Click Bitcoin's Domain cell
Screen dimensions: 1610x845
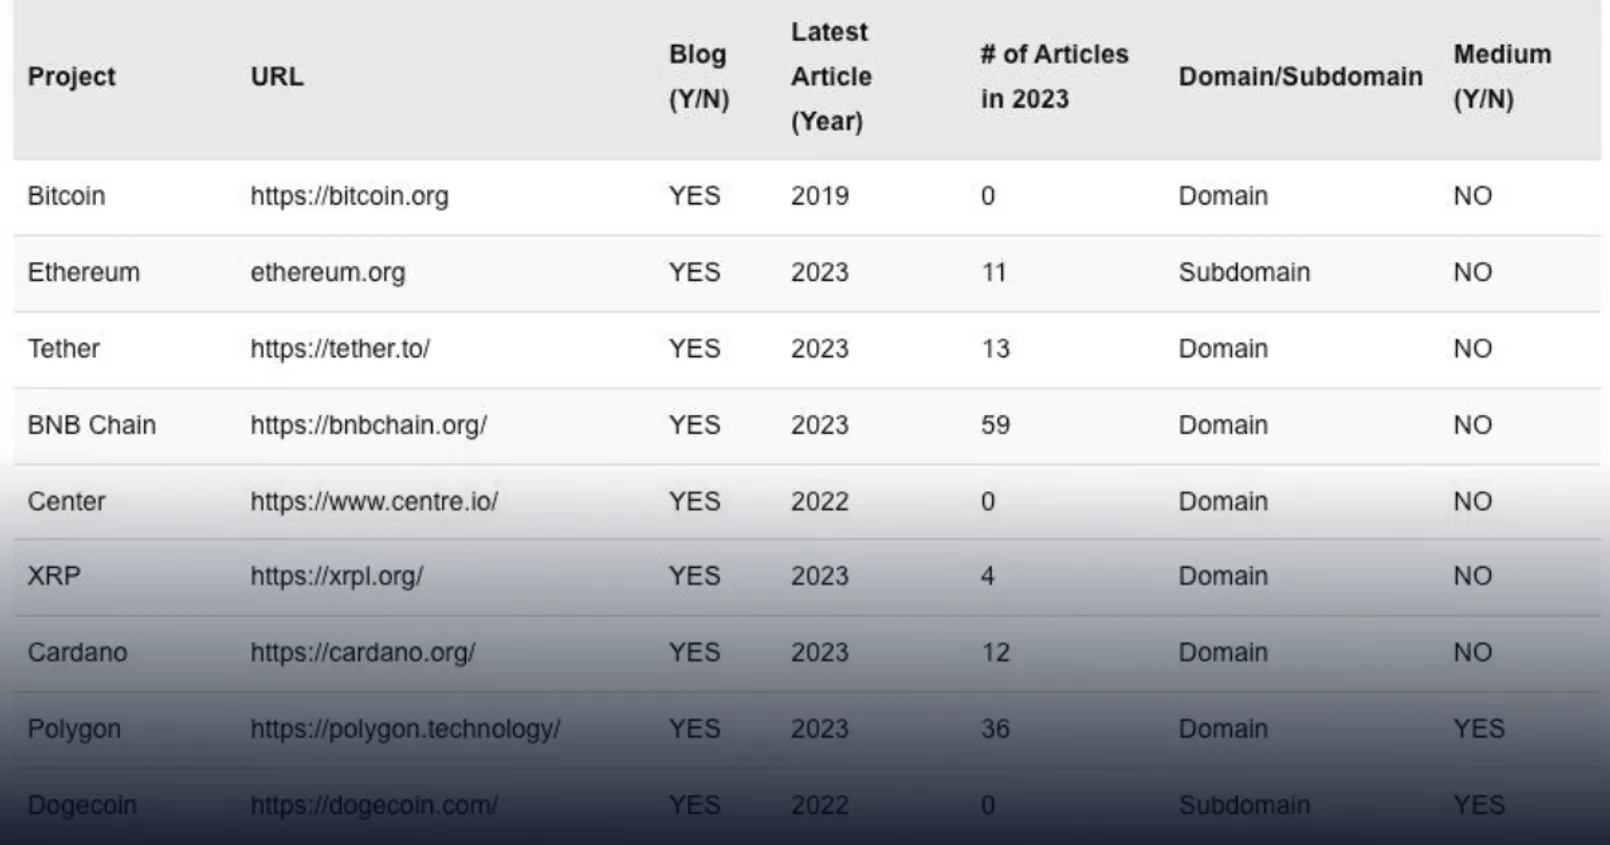coord(1223,196)
